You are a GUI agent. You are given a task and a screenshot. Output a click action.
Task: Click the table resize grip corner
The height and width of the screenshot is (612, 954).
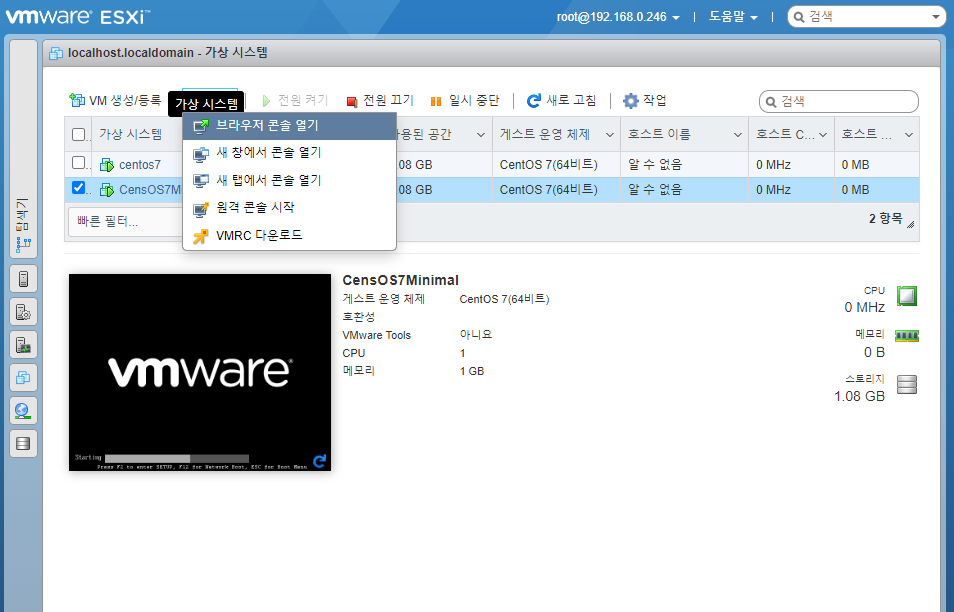click(x=910, y=224)
